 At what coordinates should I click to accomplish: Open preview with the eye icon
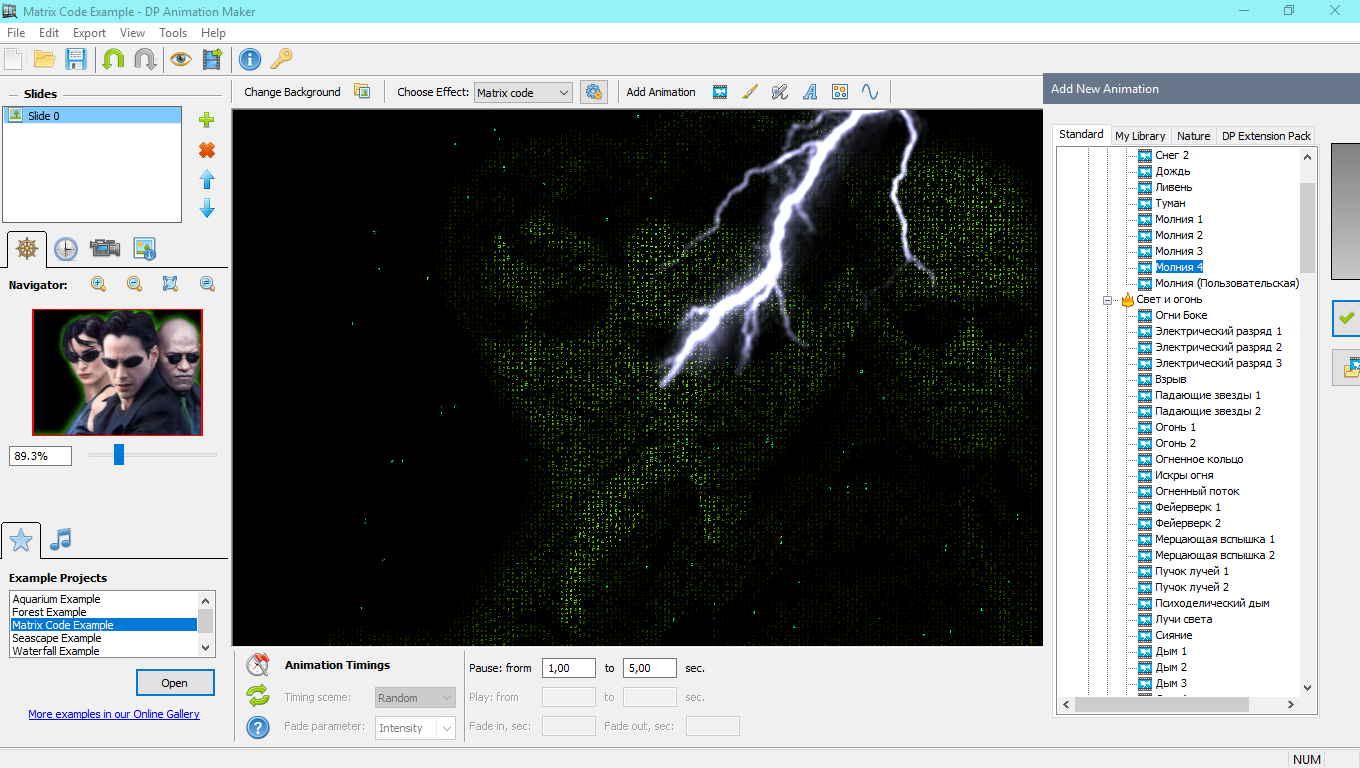click(x=180, y=59)
